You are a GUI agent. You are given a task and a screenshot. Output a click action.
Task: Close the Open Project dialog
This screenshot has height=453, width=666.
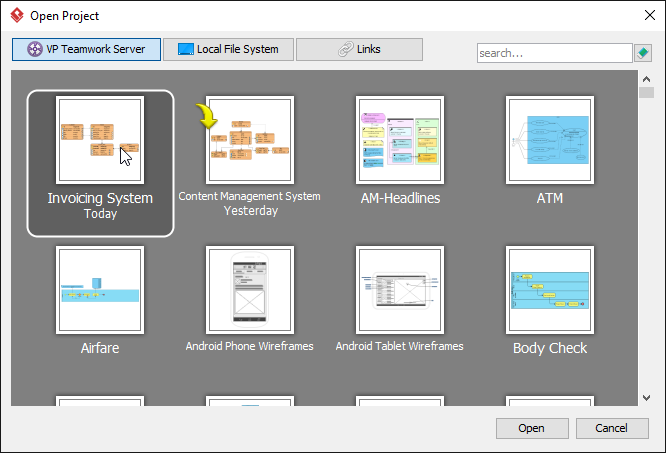649,15
